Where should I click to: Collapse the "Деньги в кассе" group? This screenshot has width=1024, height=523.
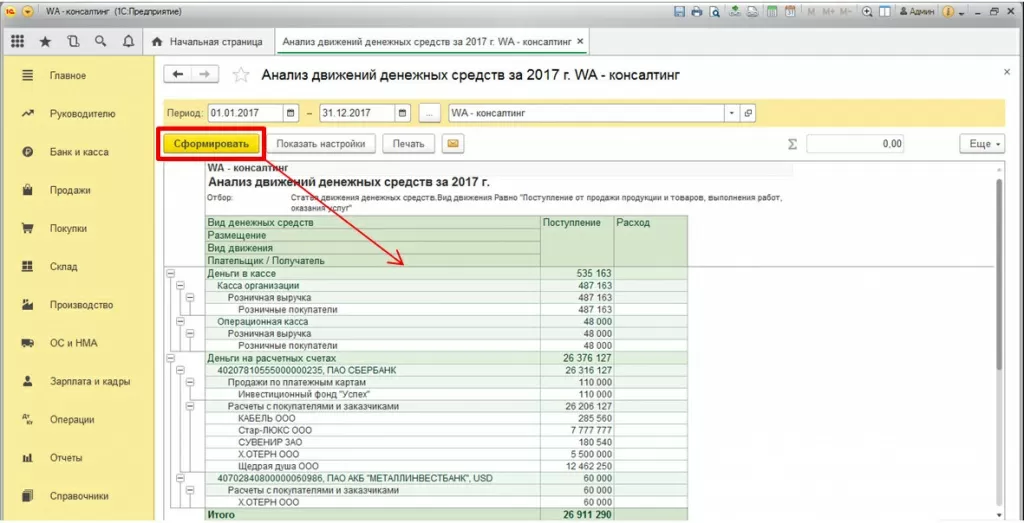click(x=170, y=273)
